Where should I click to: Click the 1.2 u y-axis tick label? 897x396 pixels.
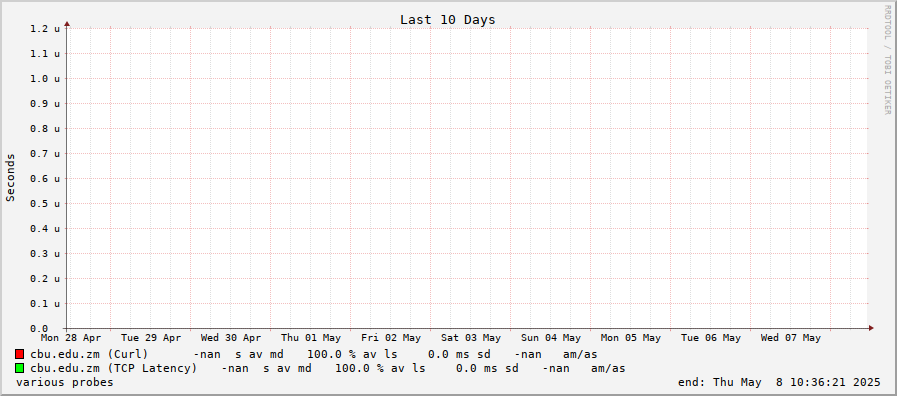tap(45, 28)
